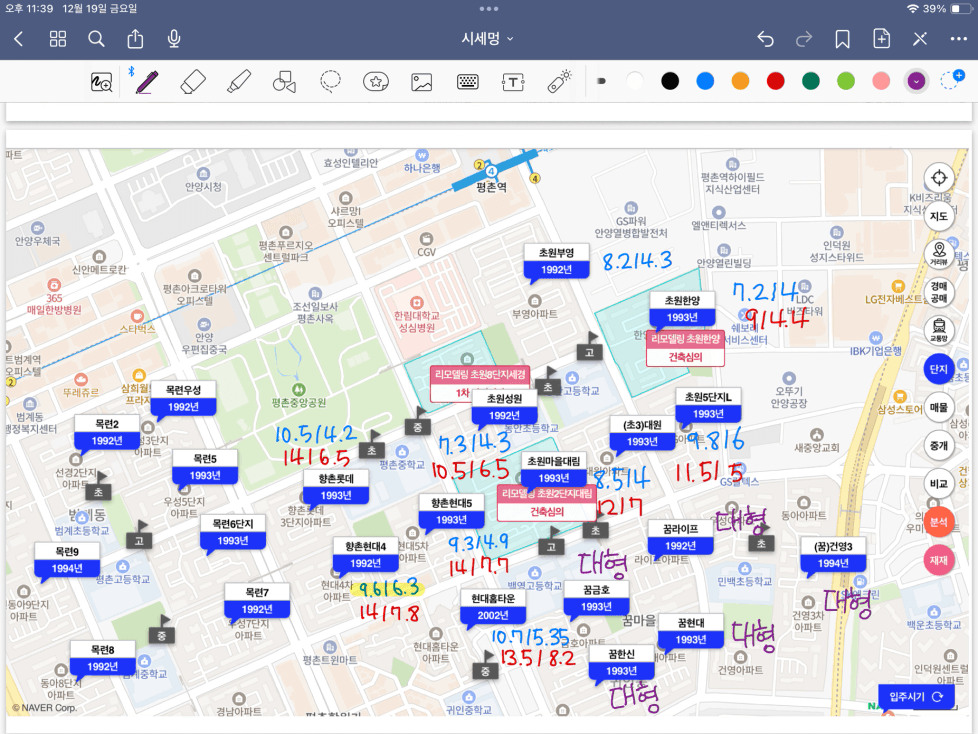Go back using the left chevron
The image size is (978, 734).
(x=19, y=39)
